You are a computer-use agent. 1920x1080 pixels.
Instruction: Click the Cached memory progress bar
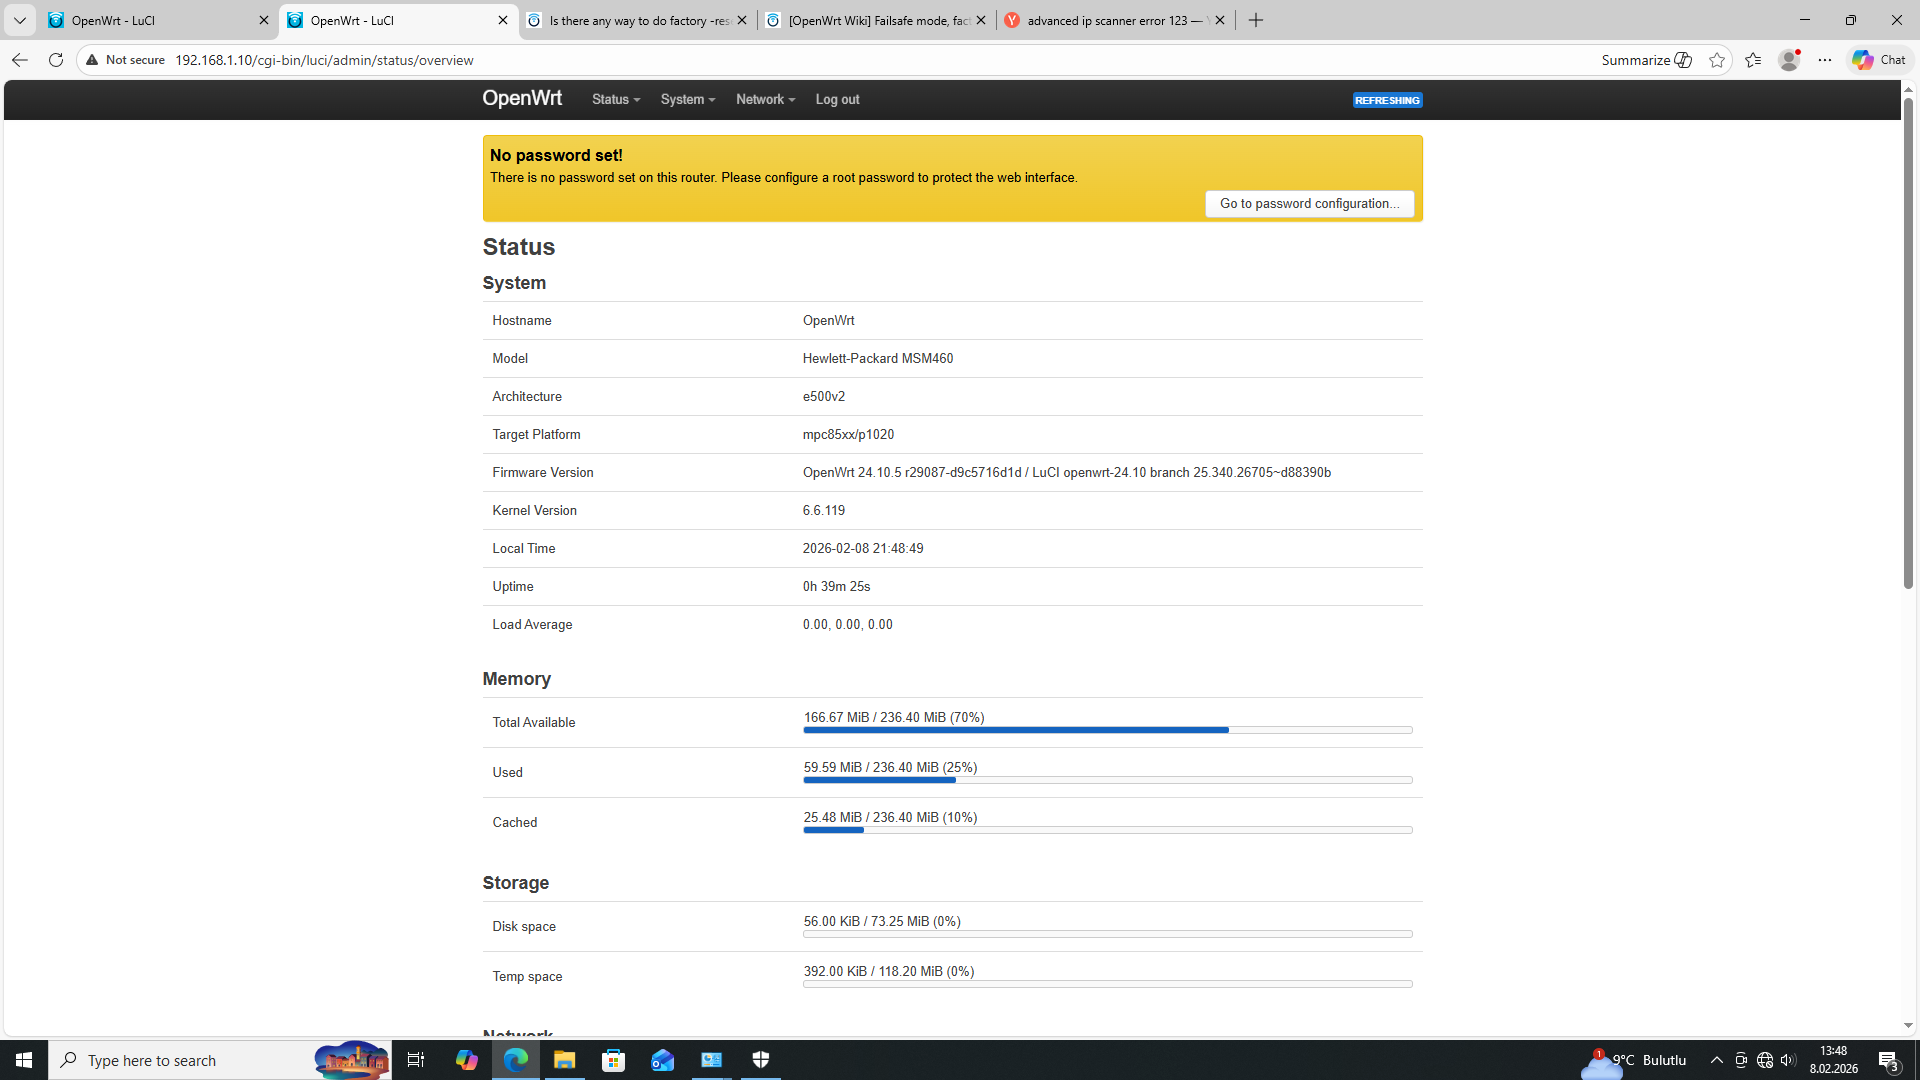(x=1107, y=830)
